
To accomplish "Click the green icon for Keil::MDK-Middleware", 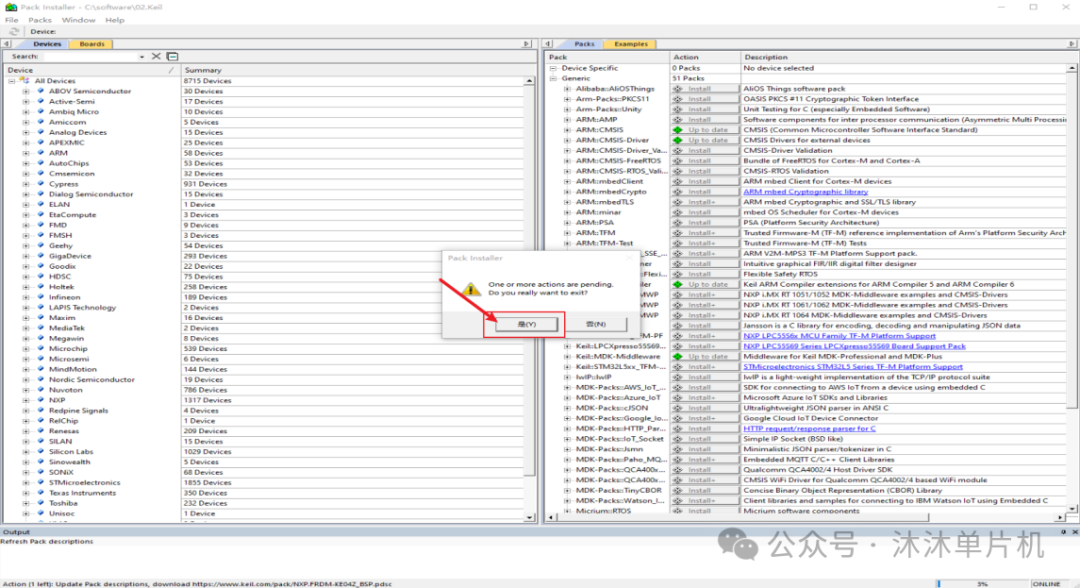I will 678,357.
